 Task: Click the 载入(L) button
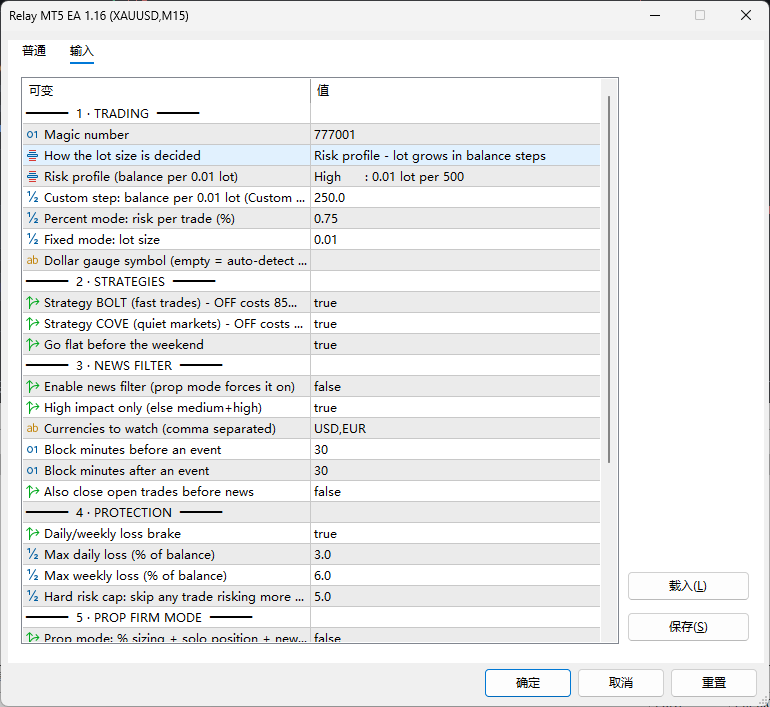[x=688, y=586]
